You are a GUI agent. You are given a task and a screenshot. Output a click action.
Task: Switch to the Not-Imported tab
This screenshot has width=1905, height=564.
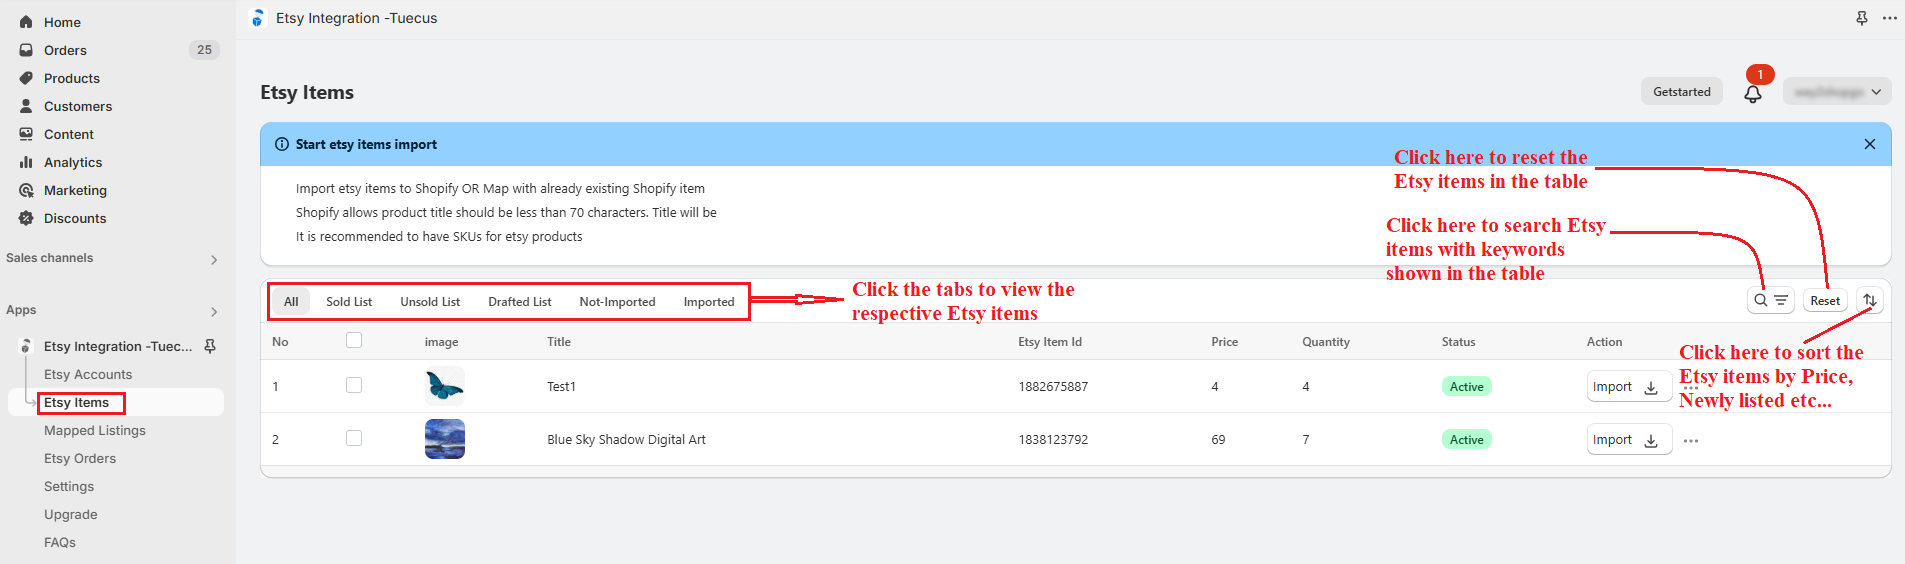coord(617,301)
